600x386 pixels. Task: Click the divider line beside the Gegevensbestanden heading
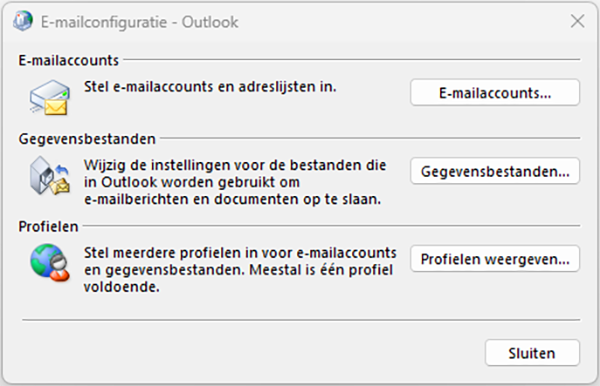[x=370, y=138]
